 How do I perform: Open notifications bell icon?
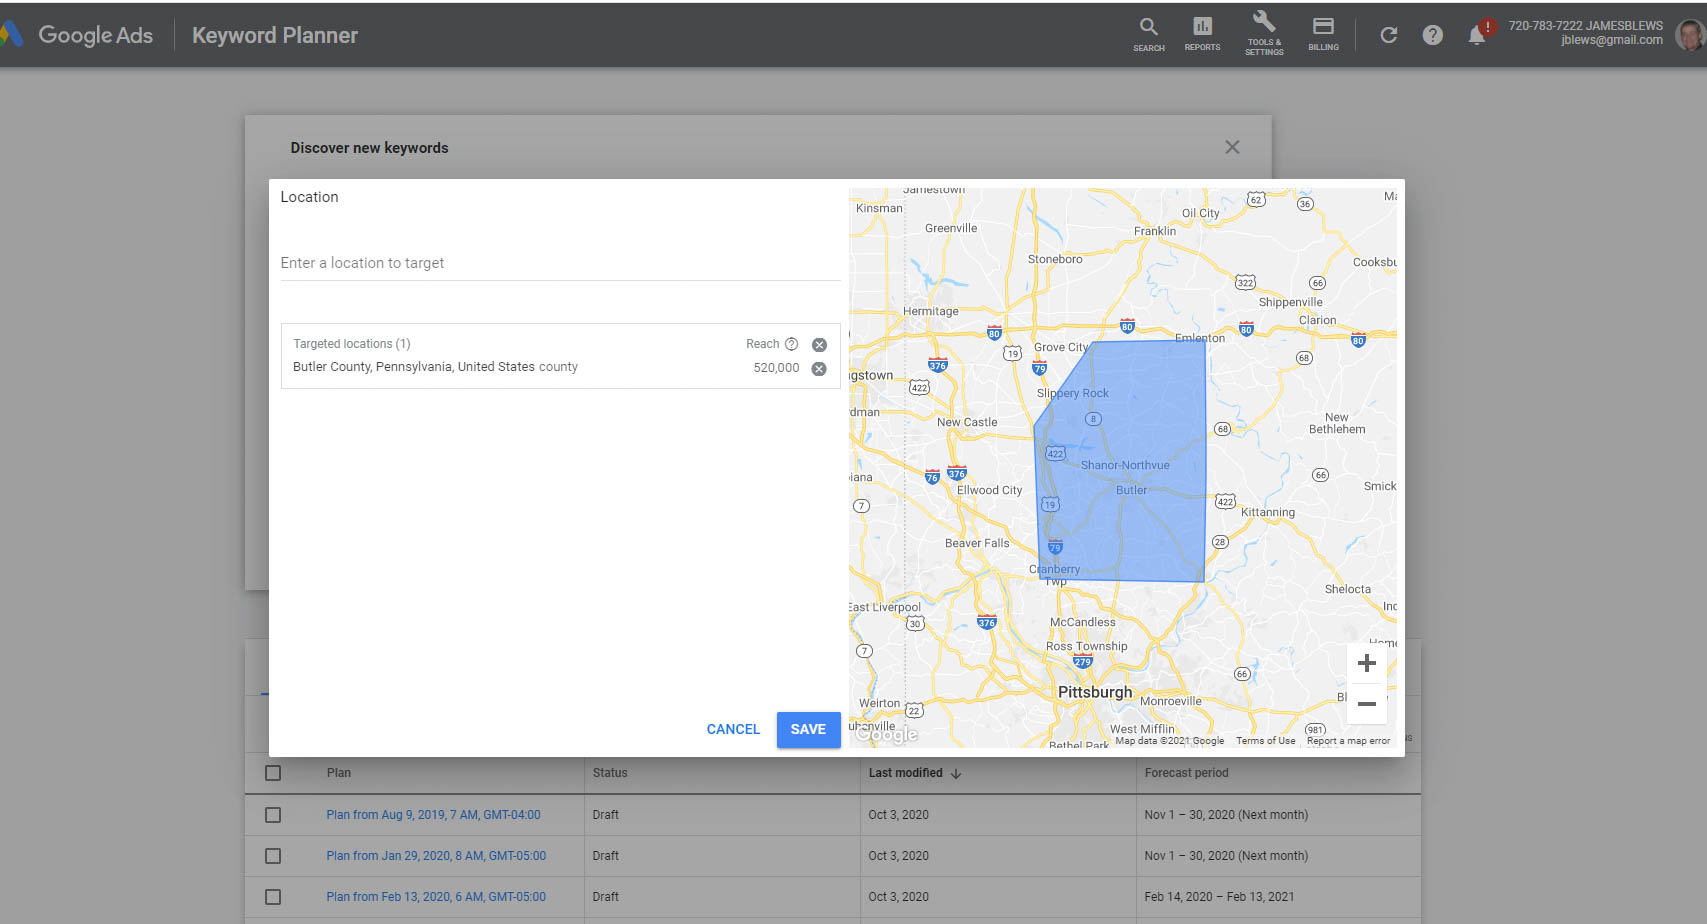pos(1477,35)
